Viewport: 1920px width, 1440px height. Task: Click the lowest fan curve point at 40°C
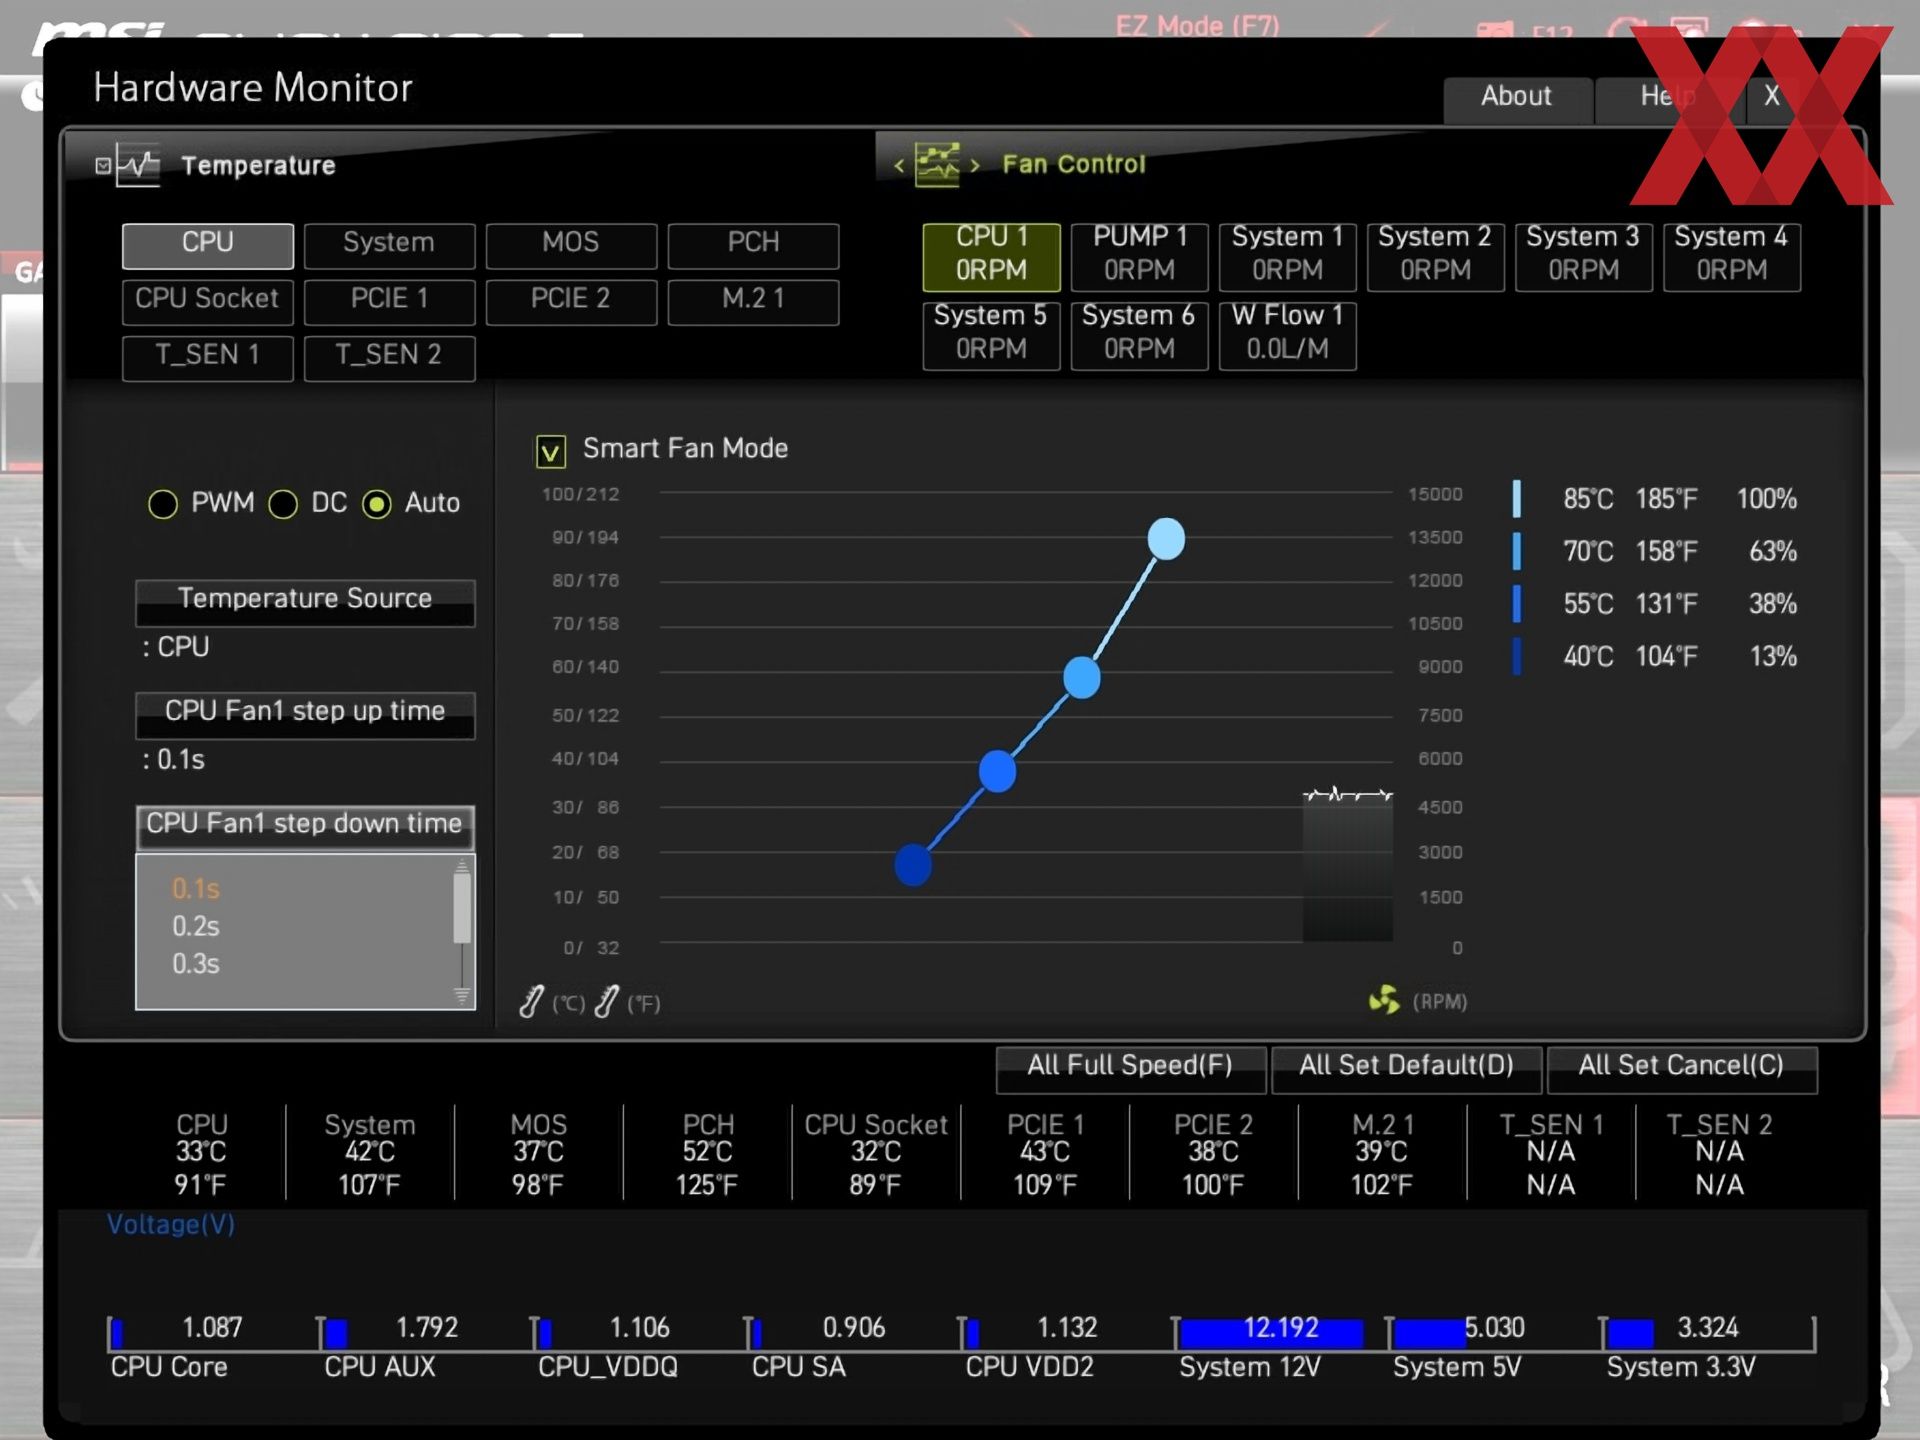(x=913, y=865)
